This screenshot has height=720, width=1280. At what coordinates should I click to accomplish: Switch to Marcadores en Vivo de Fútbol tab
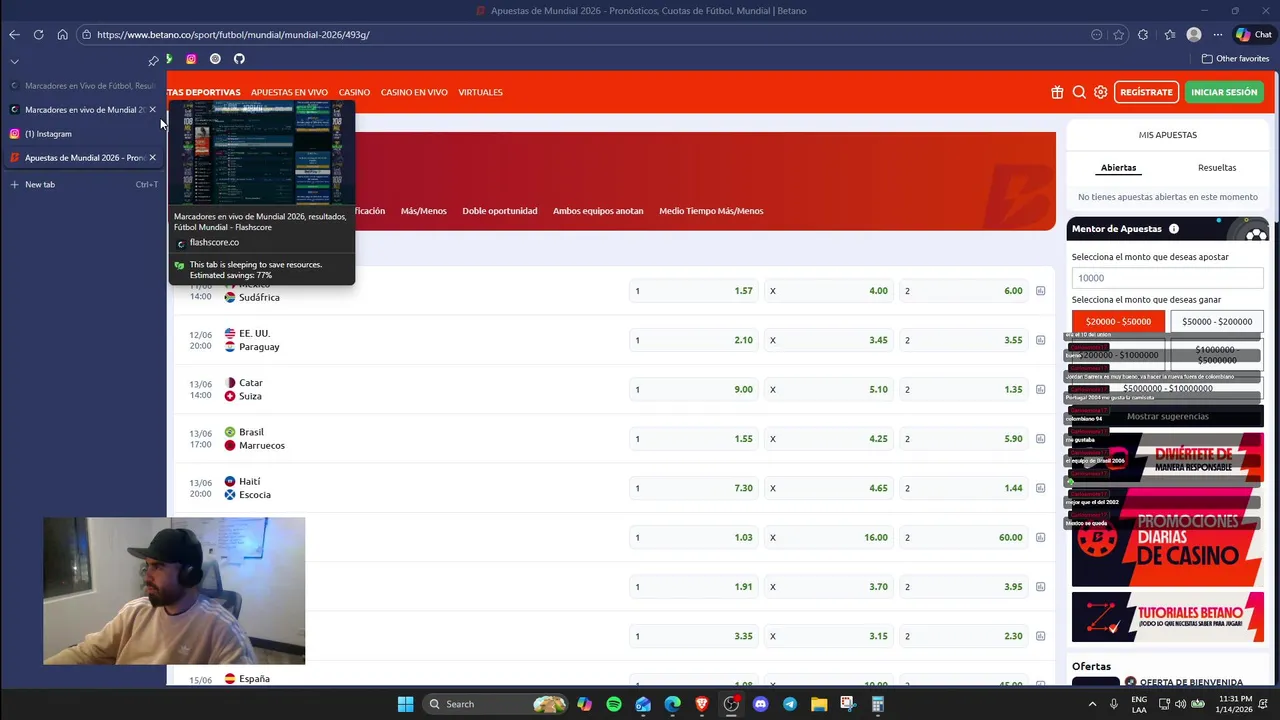[82, 86]
